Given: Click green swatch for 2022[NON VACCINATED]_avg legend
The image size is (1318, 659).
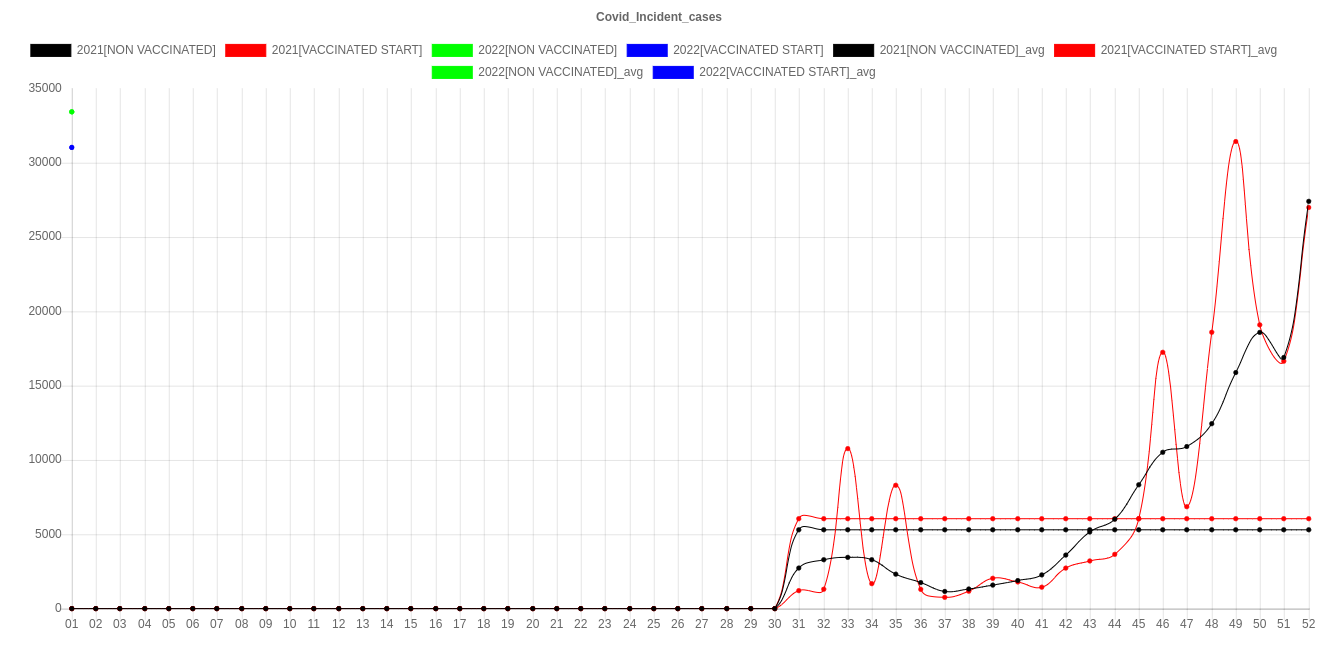Looking at the screenshot, I should click(451, 72).
